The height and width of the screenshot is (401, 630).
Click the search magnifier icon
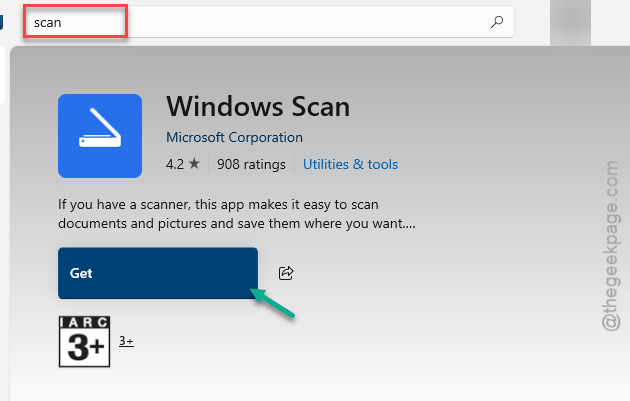497,22
